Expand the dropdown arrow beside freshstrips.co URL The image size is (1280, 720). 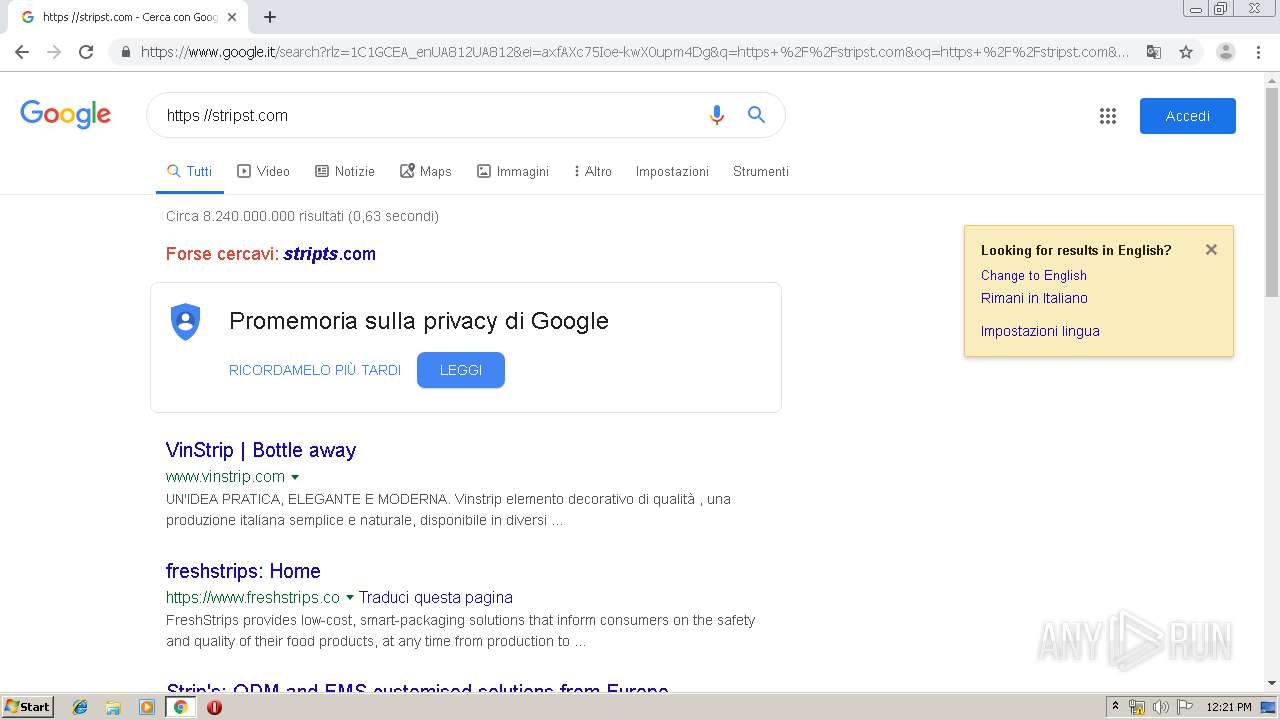350,598
